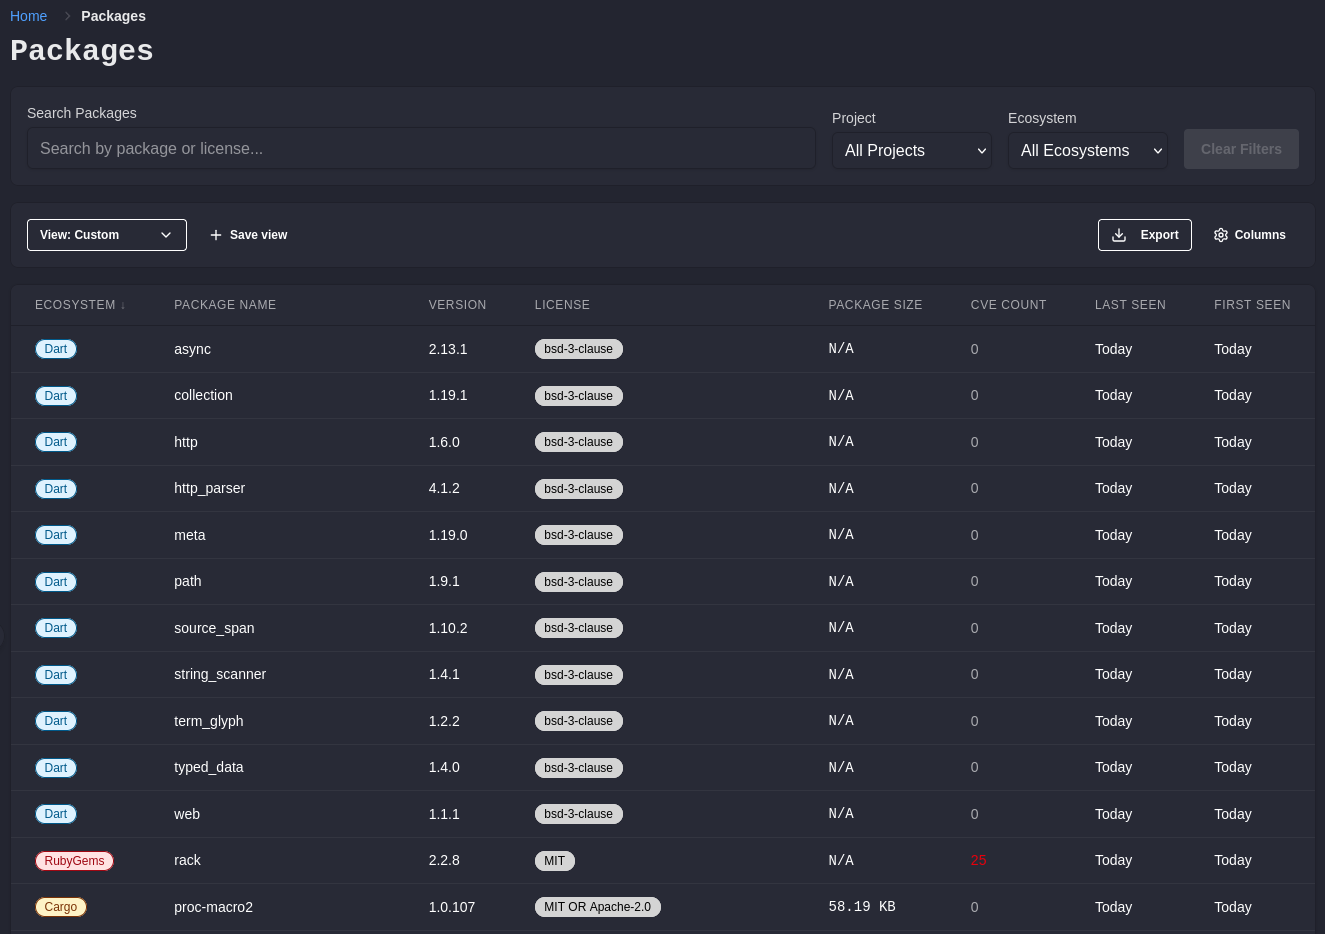Viewport: 1325px width, 934px height.
Task: Click the meta package name
Action: pos(190,535)
